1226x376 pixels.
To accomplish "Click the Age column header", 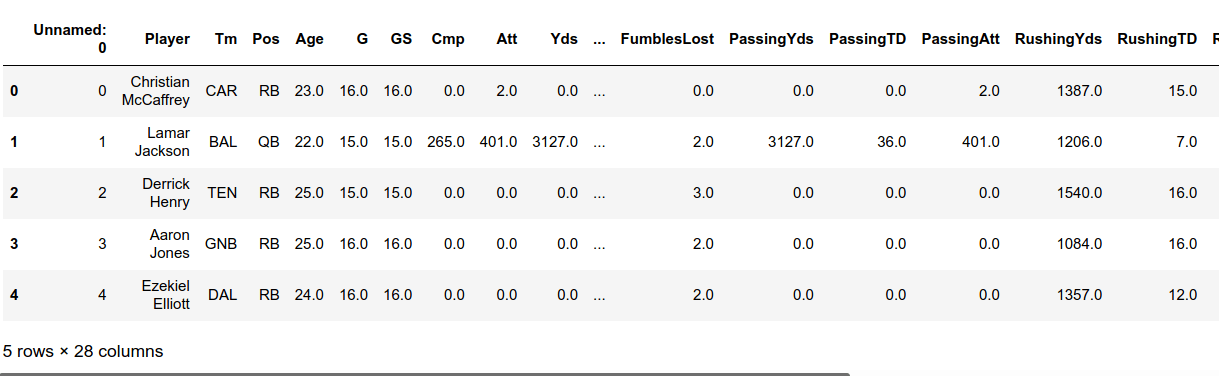I will [x=310, y=39].
